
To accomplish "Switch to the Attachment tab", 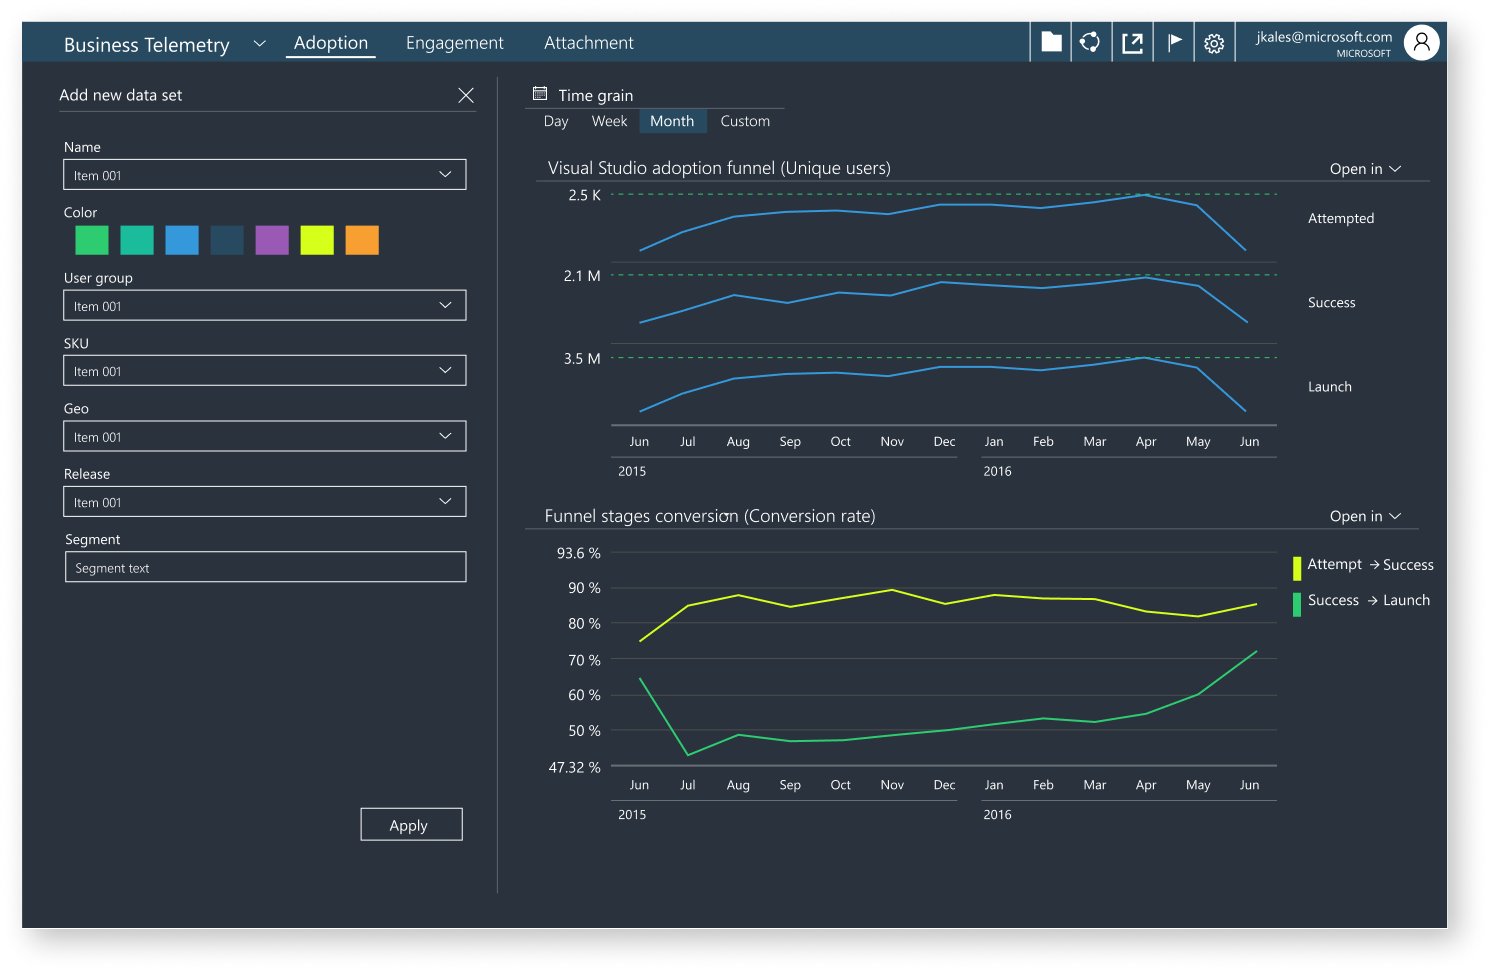I will pyautogui.click(x=589, y=43).
